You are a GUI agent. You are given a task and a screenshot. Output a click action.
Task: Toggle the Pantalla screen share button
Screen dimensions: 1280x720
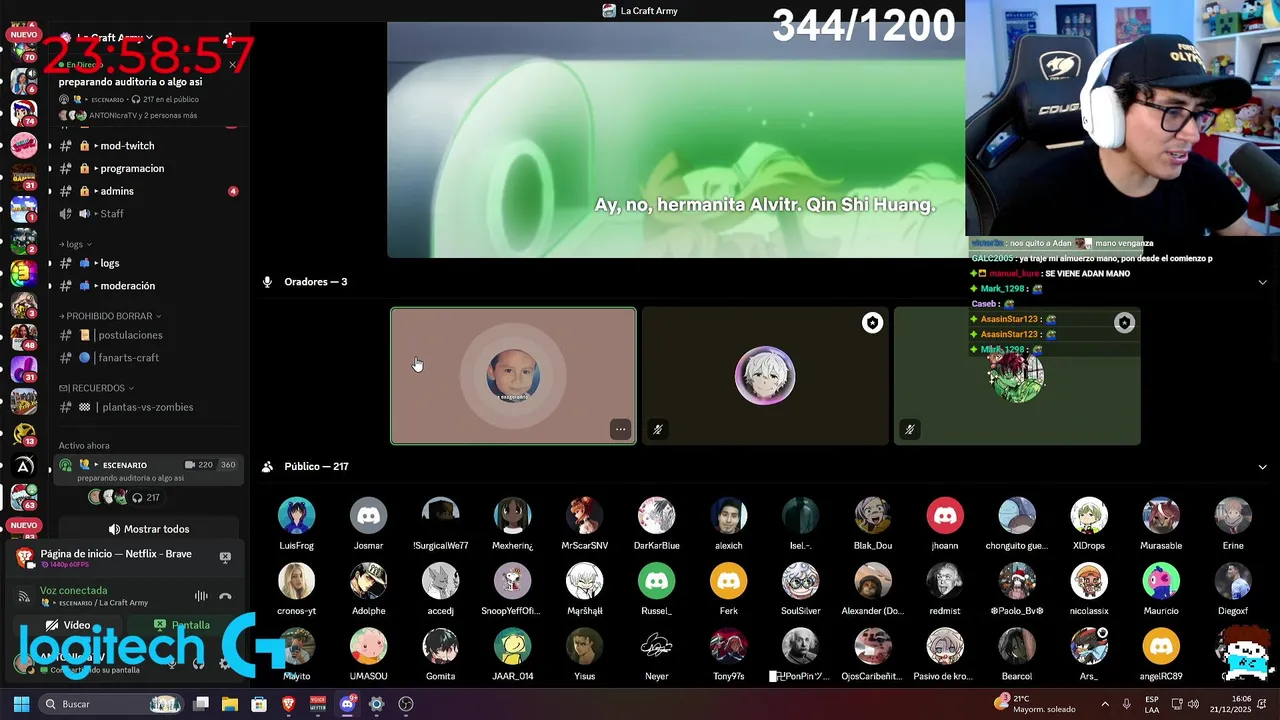(183, 625)
